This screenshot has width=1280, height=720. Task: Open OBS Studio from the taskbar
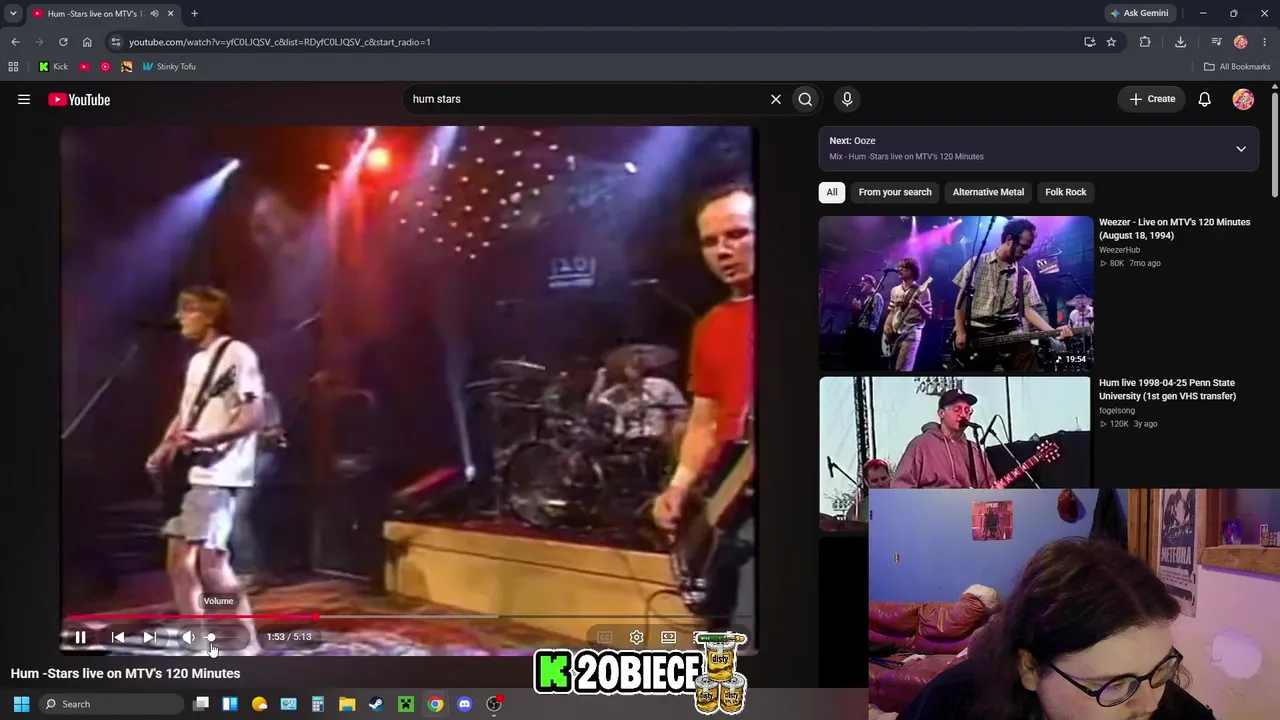pos(493,704)
